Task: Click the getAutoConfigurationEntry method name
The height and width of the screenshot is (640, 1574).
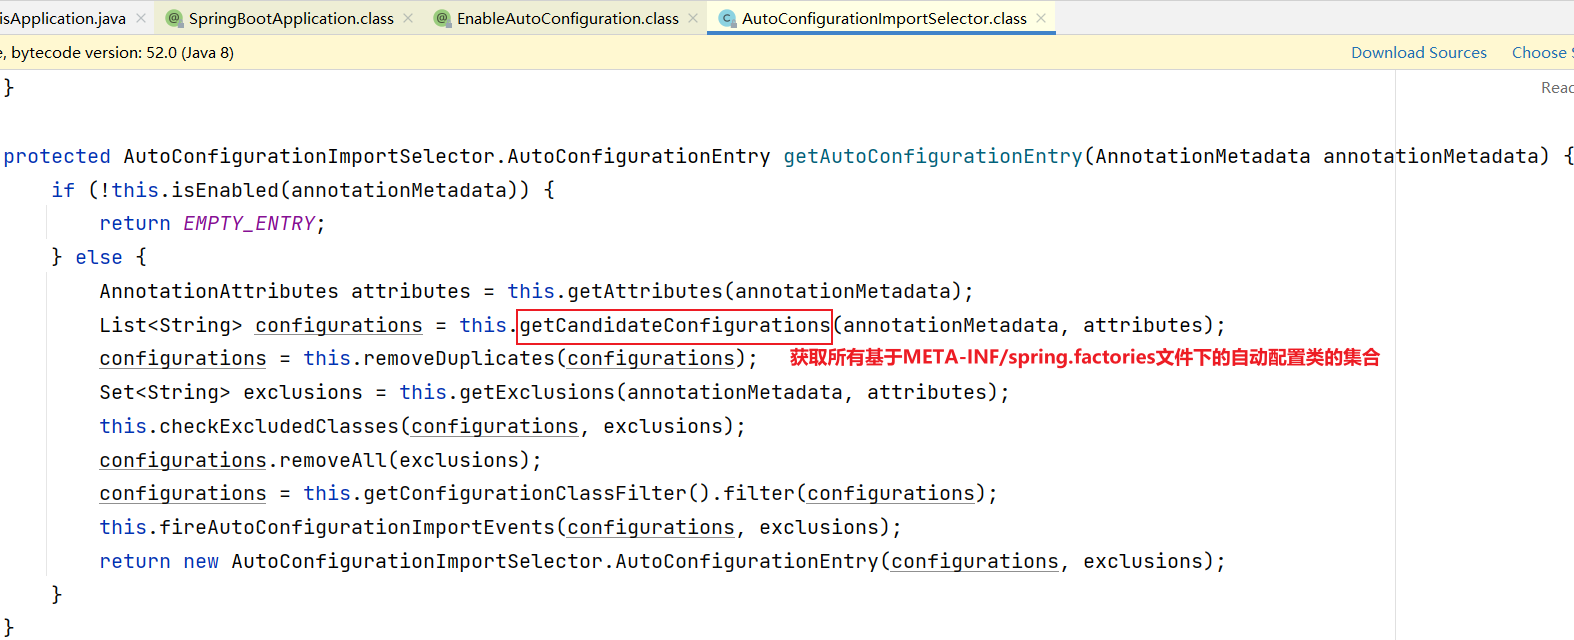Action: click(933, 156)
